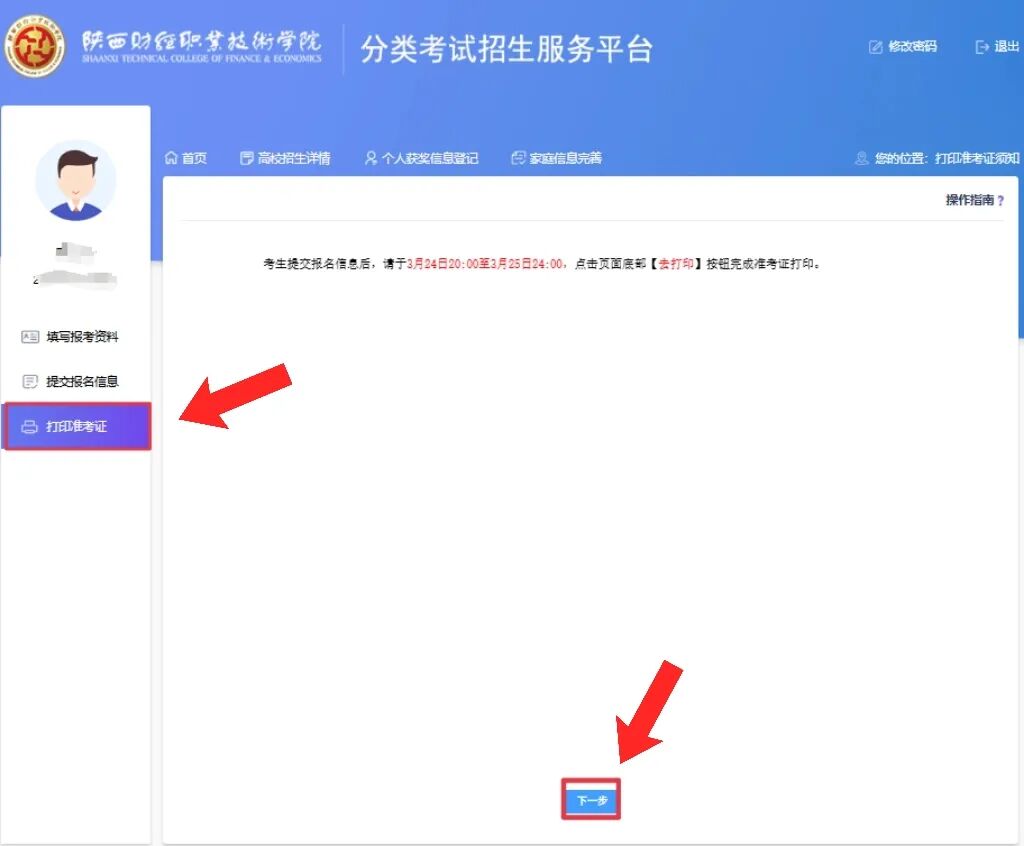The height and width of the screenshot is (846, 1024).
Task: Click the red 去打印 text in the notice
Action: point(675,265)
